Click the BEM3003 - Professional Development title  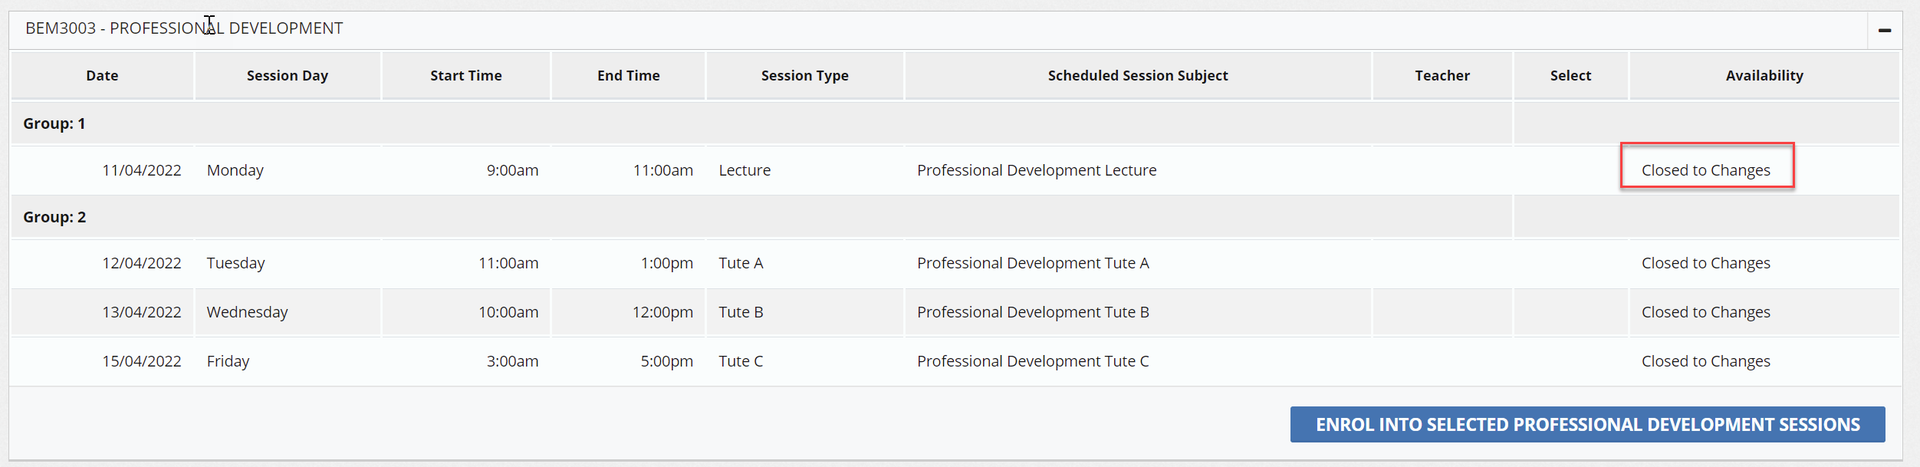184,28
